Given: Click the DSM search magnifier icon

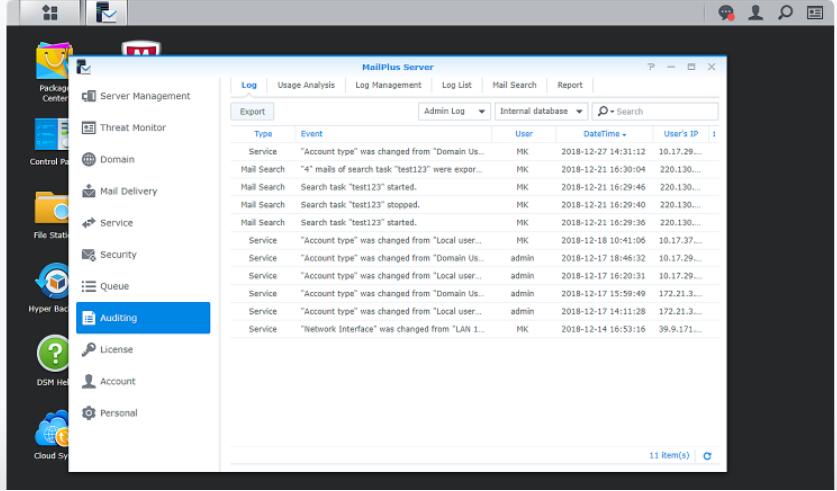Looking at the screenshot, I should pyautogui.click(x=785, y=12).
